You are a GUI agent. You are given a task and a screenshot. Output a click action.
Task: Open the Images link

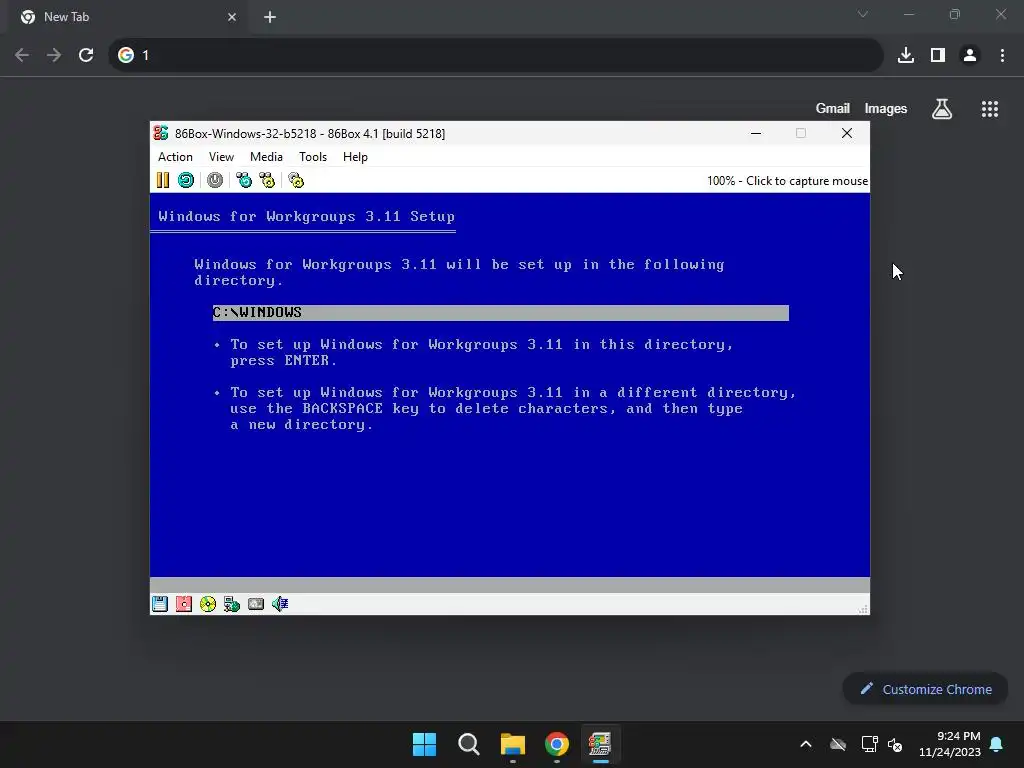point(886,108)
